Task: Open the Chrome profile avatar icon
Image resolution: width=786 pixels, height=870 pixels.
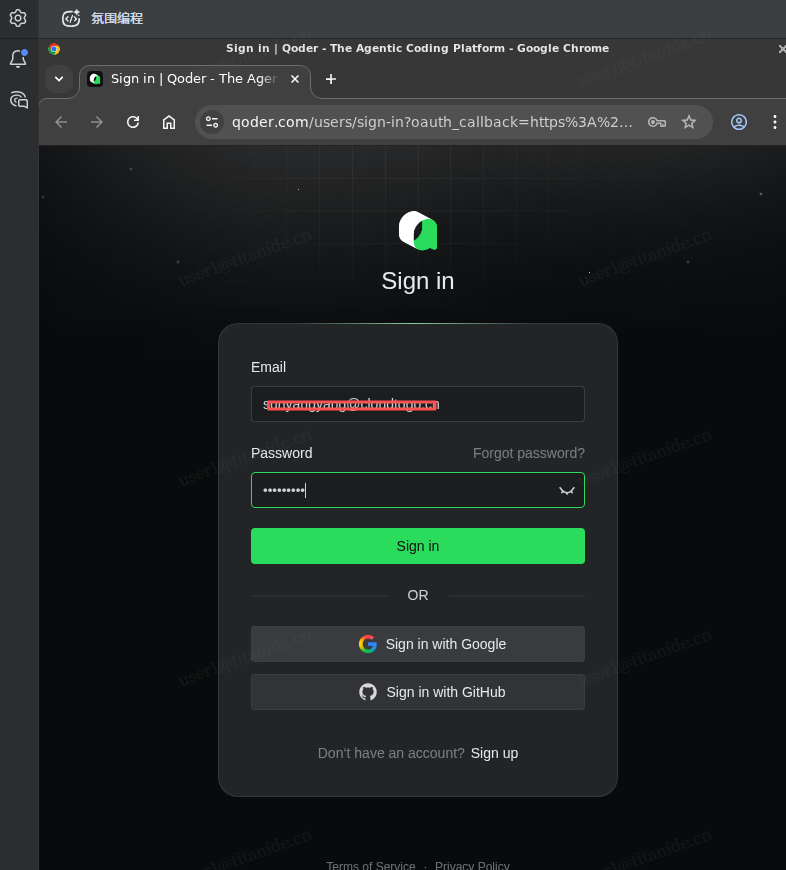Action: pos(739,122)
